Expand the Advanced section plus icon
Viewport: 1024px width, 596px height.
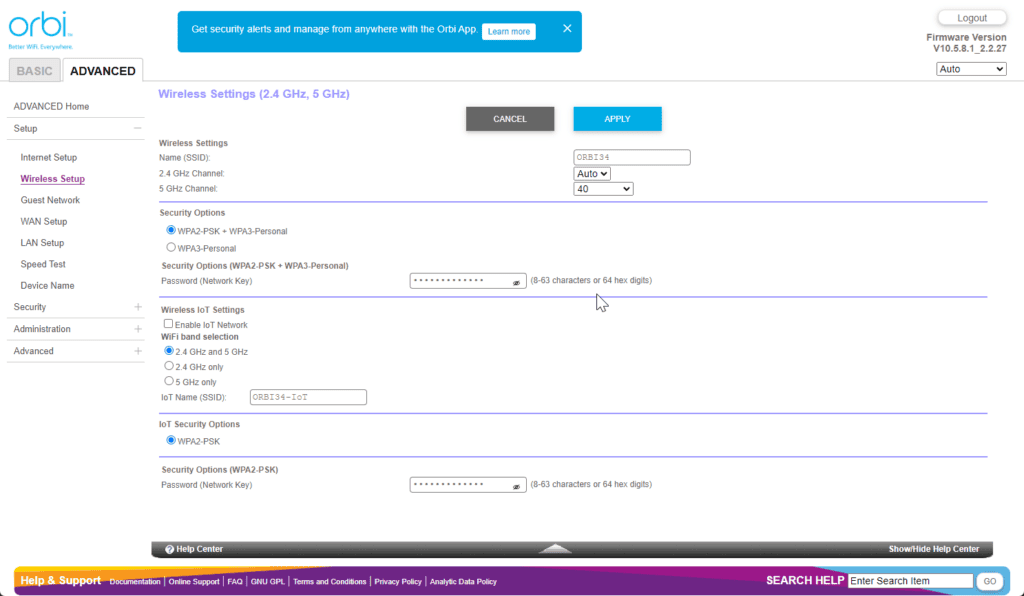pyautogui.click(x=137, y=351)
